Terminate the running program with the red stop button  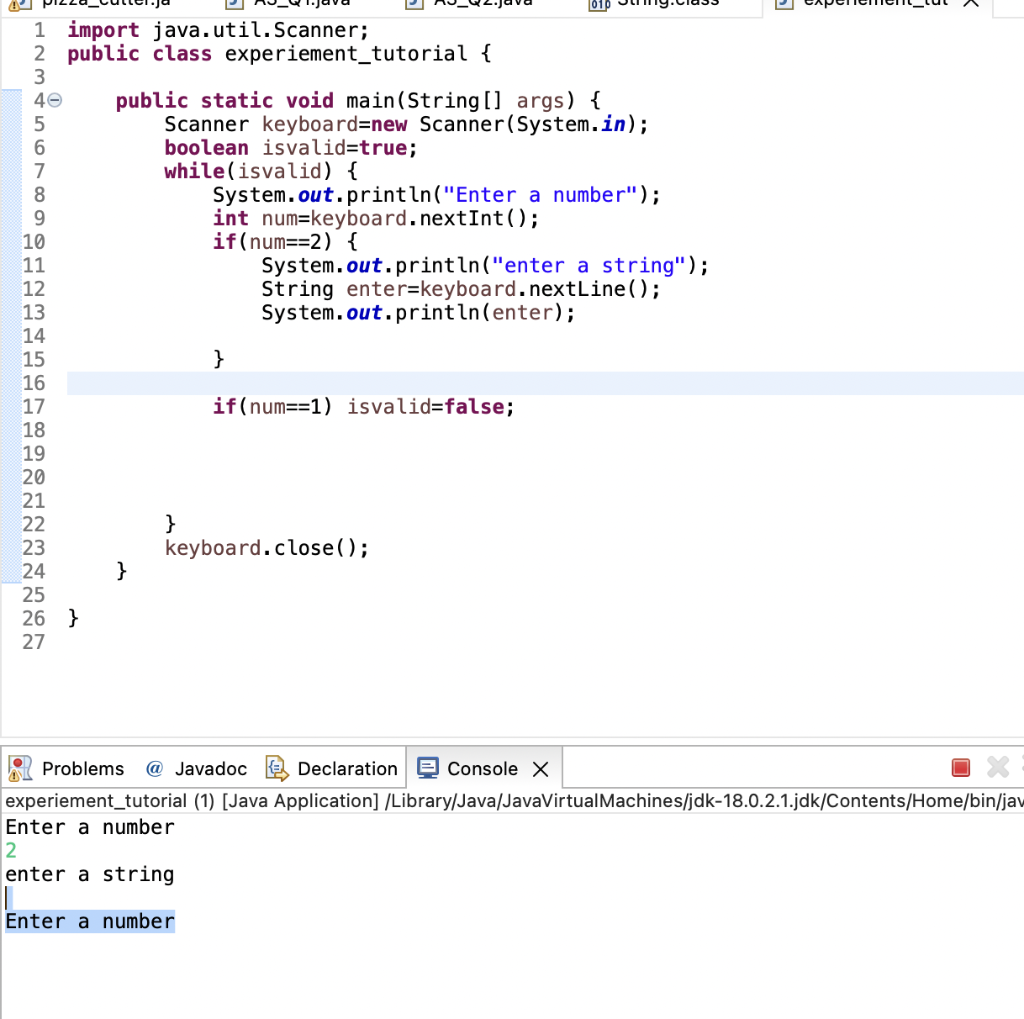961,768
